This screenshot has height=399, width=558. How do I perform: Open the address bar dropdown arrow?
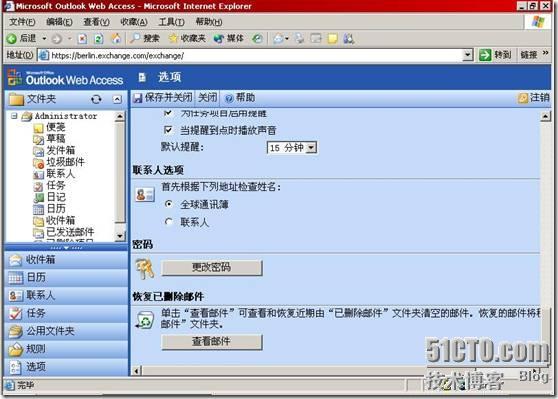click(467, 55)
